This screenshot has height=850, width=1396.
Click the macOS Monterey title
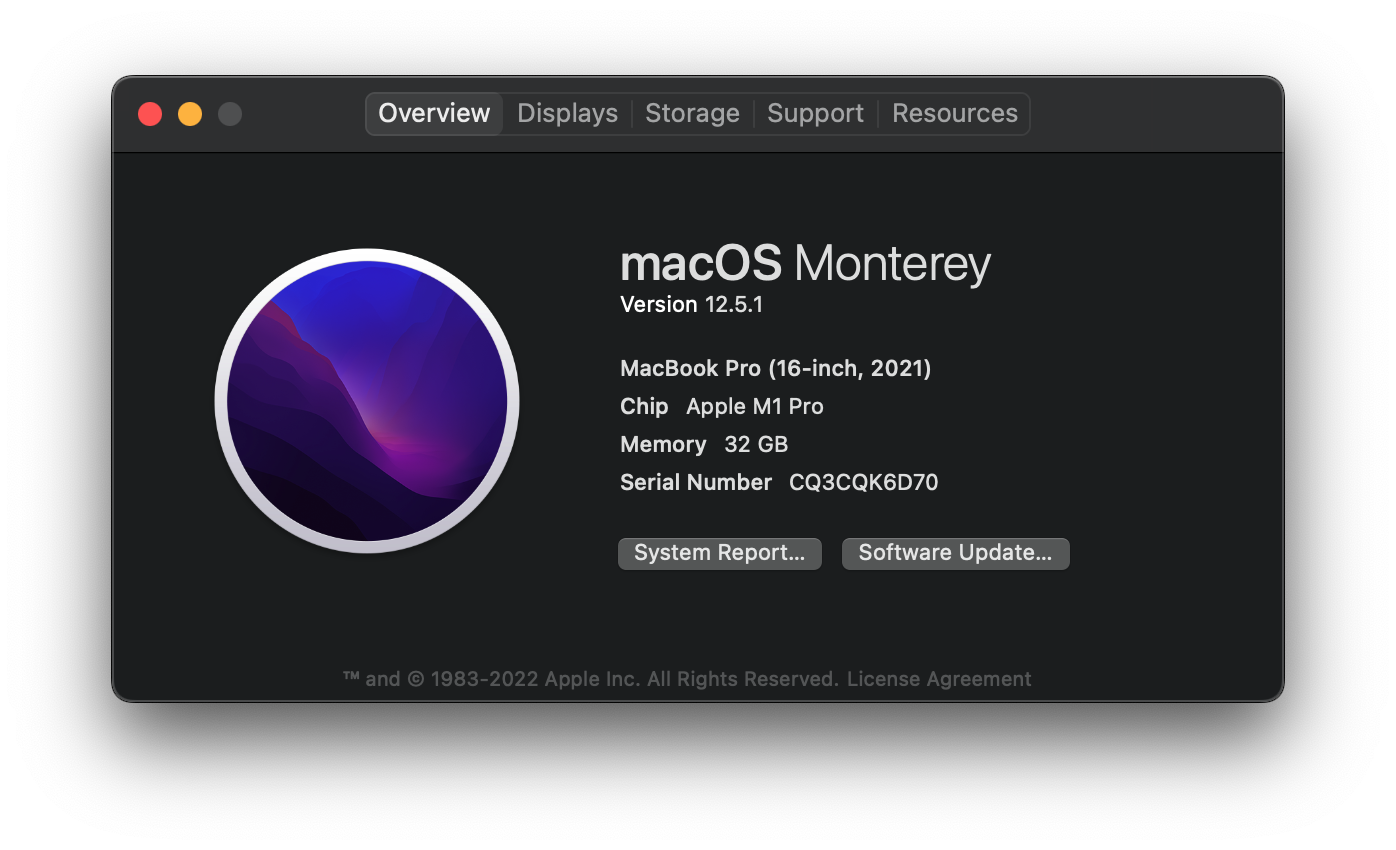806,264
